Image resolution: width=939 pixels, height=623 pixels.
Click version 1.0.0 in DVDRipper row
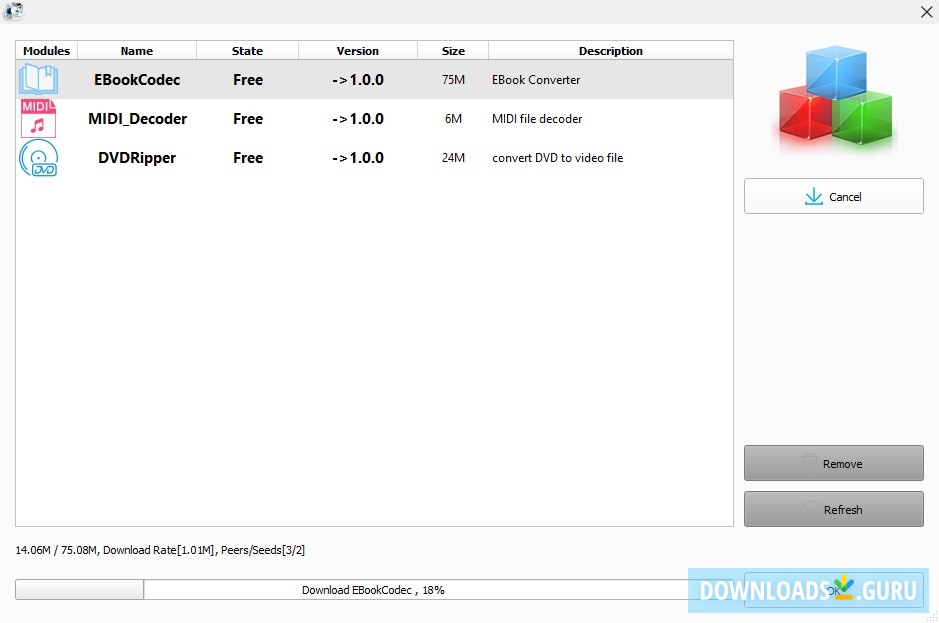point(358,158)
